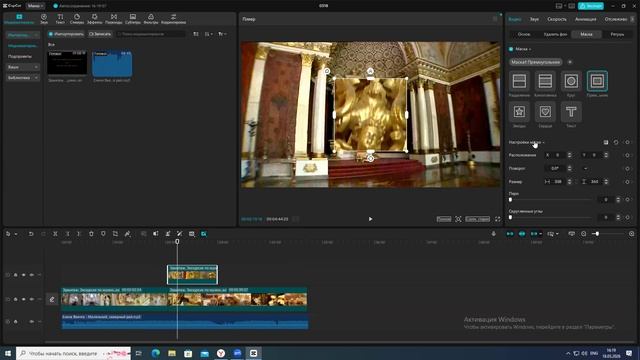Click the Rounded corners slider
The height and width of the screenshot is (360, 640).
[x=551, y=218]
